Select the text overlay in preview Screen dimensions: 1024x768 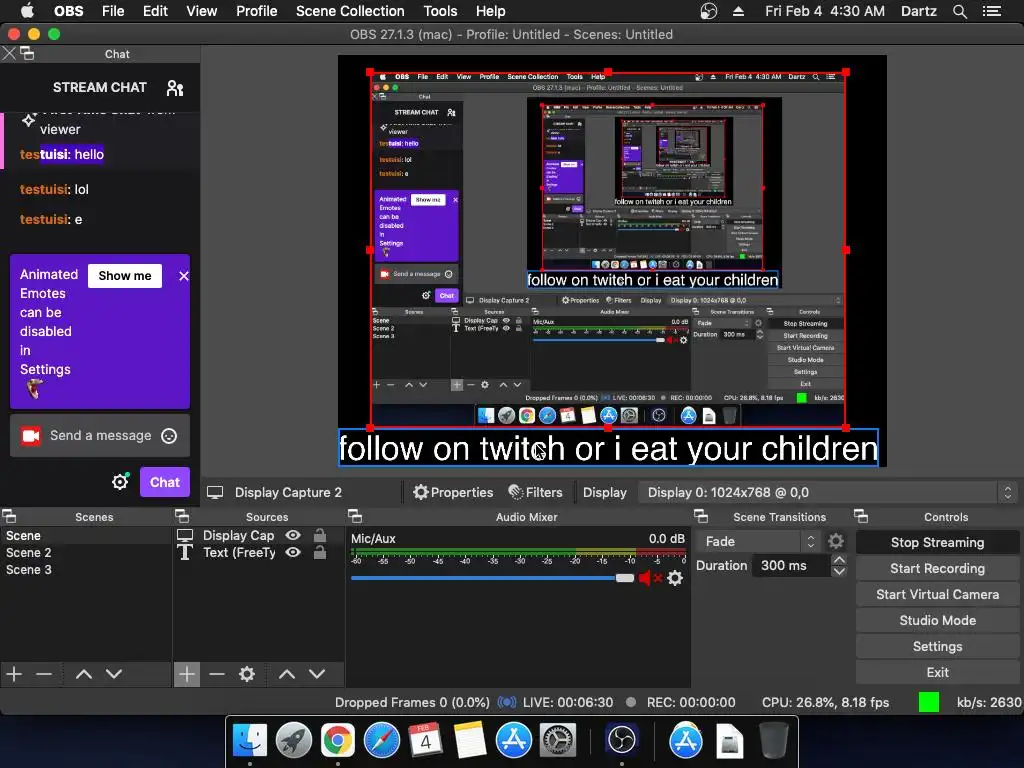pyautogui.click(x=608, y=449)
